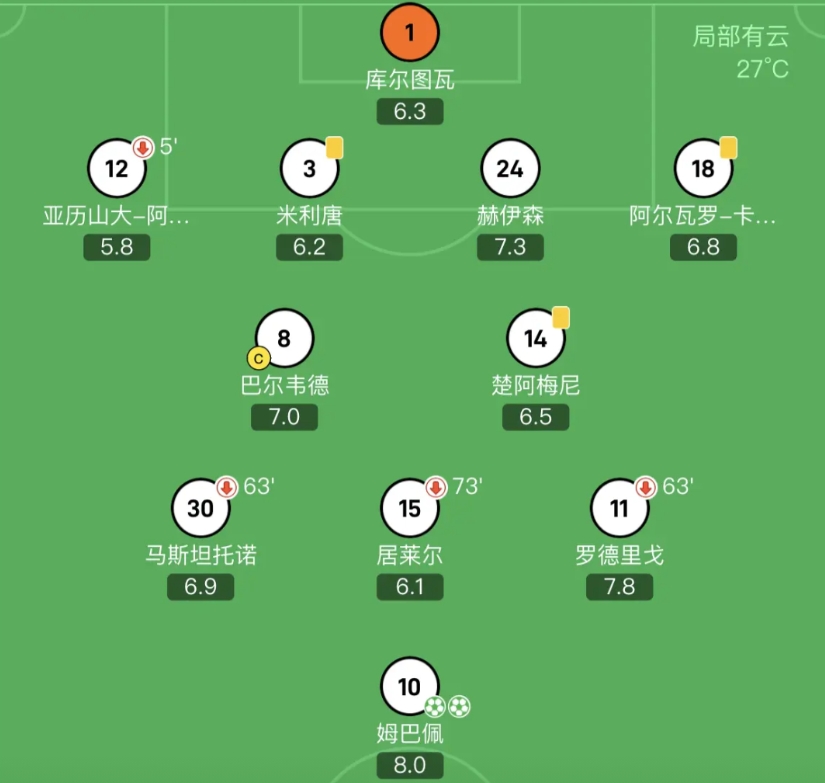
Task: Click yellow card next to number 18
Action: pos(728,147)
